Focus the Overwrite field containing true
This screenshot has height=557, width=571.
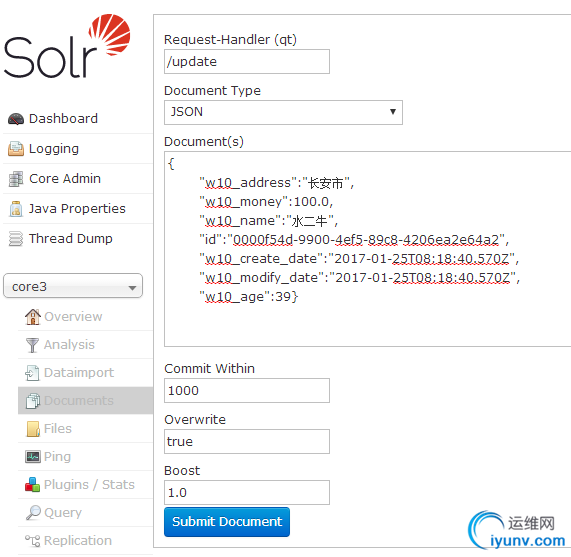247,442
